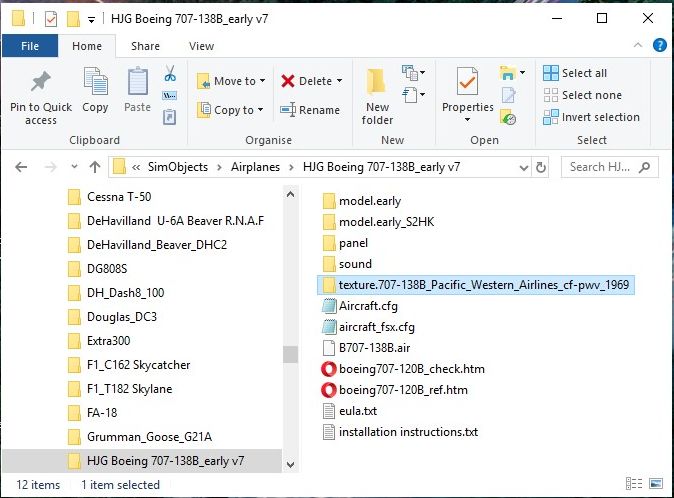This screenshot has width=674, height=498.
Task: Switch to the Share ribbon tab
Action: click(x=145, y=46)
